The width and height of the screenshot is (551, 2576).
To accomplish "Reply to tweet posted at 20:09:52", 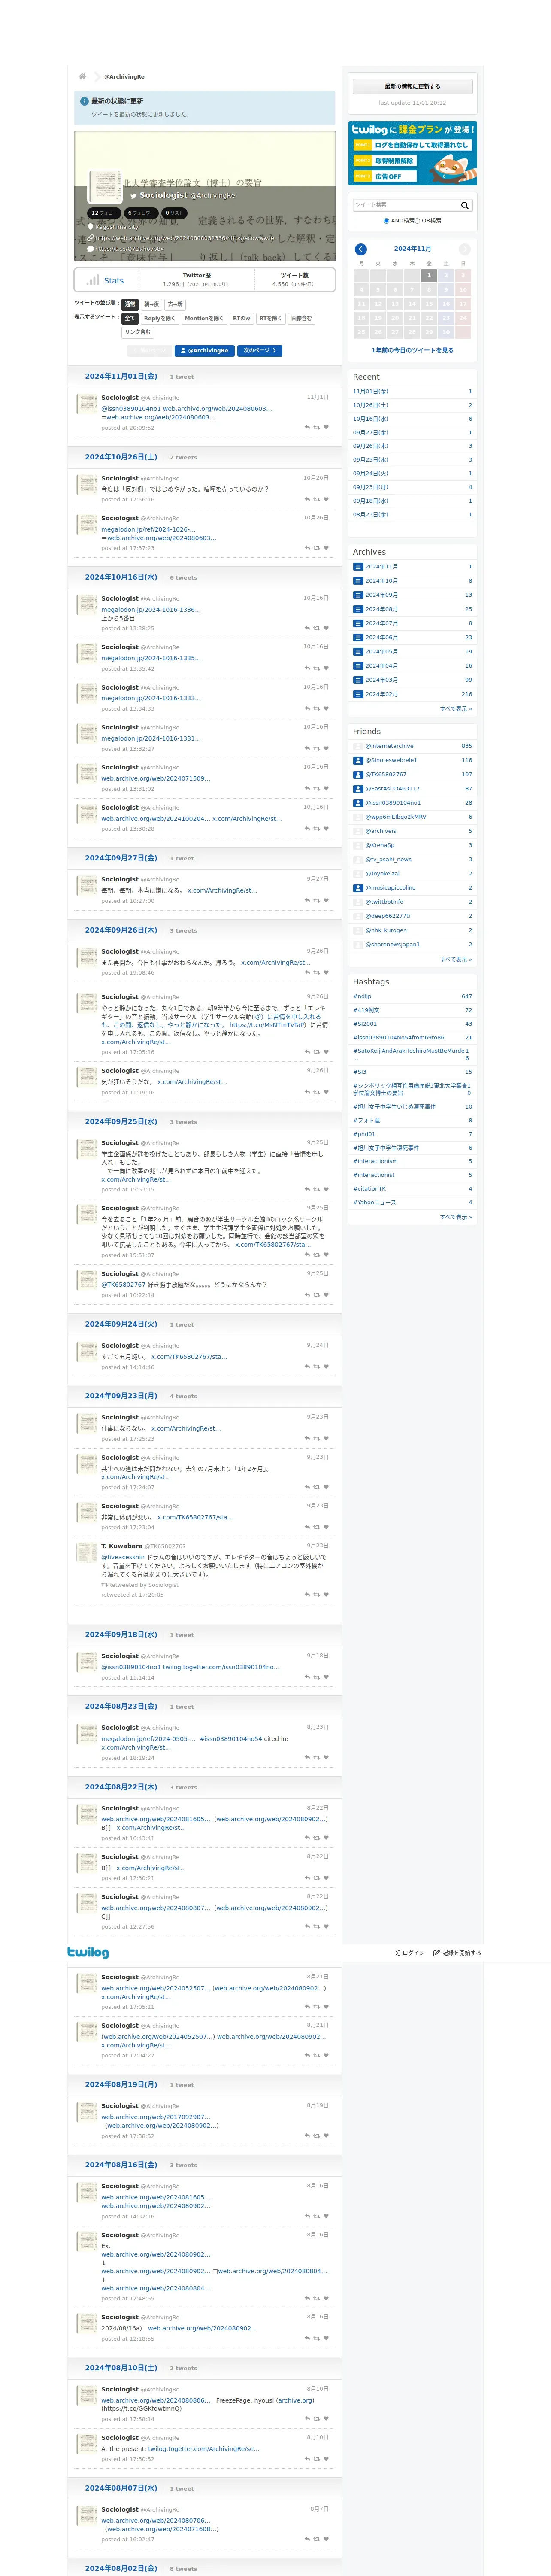I will coord(307,427).
